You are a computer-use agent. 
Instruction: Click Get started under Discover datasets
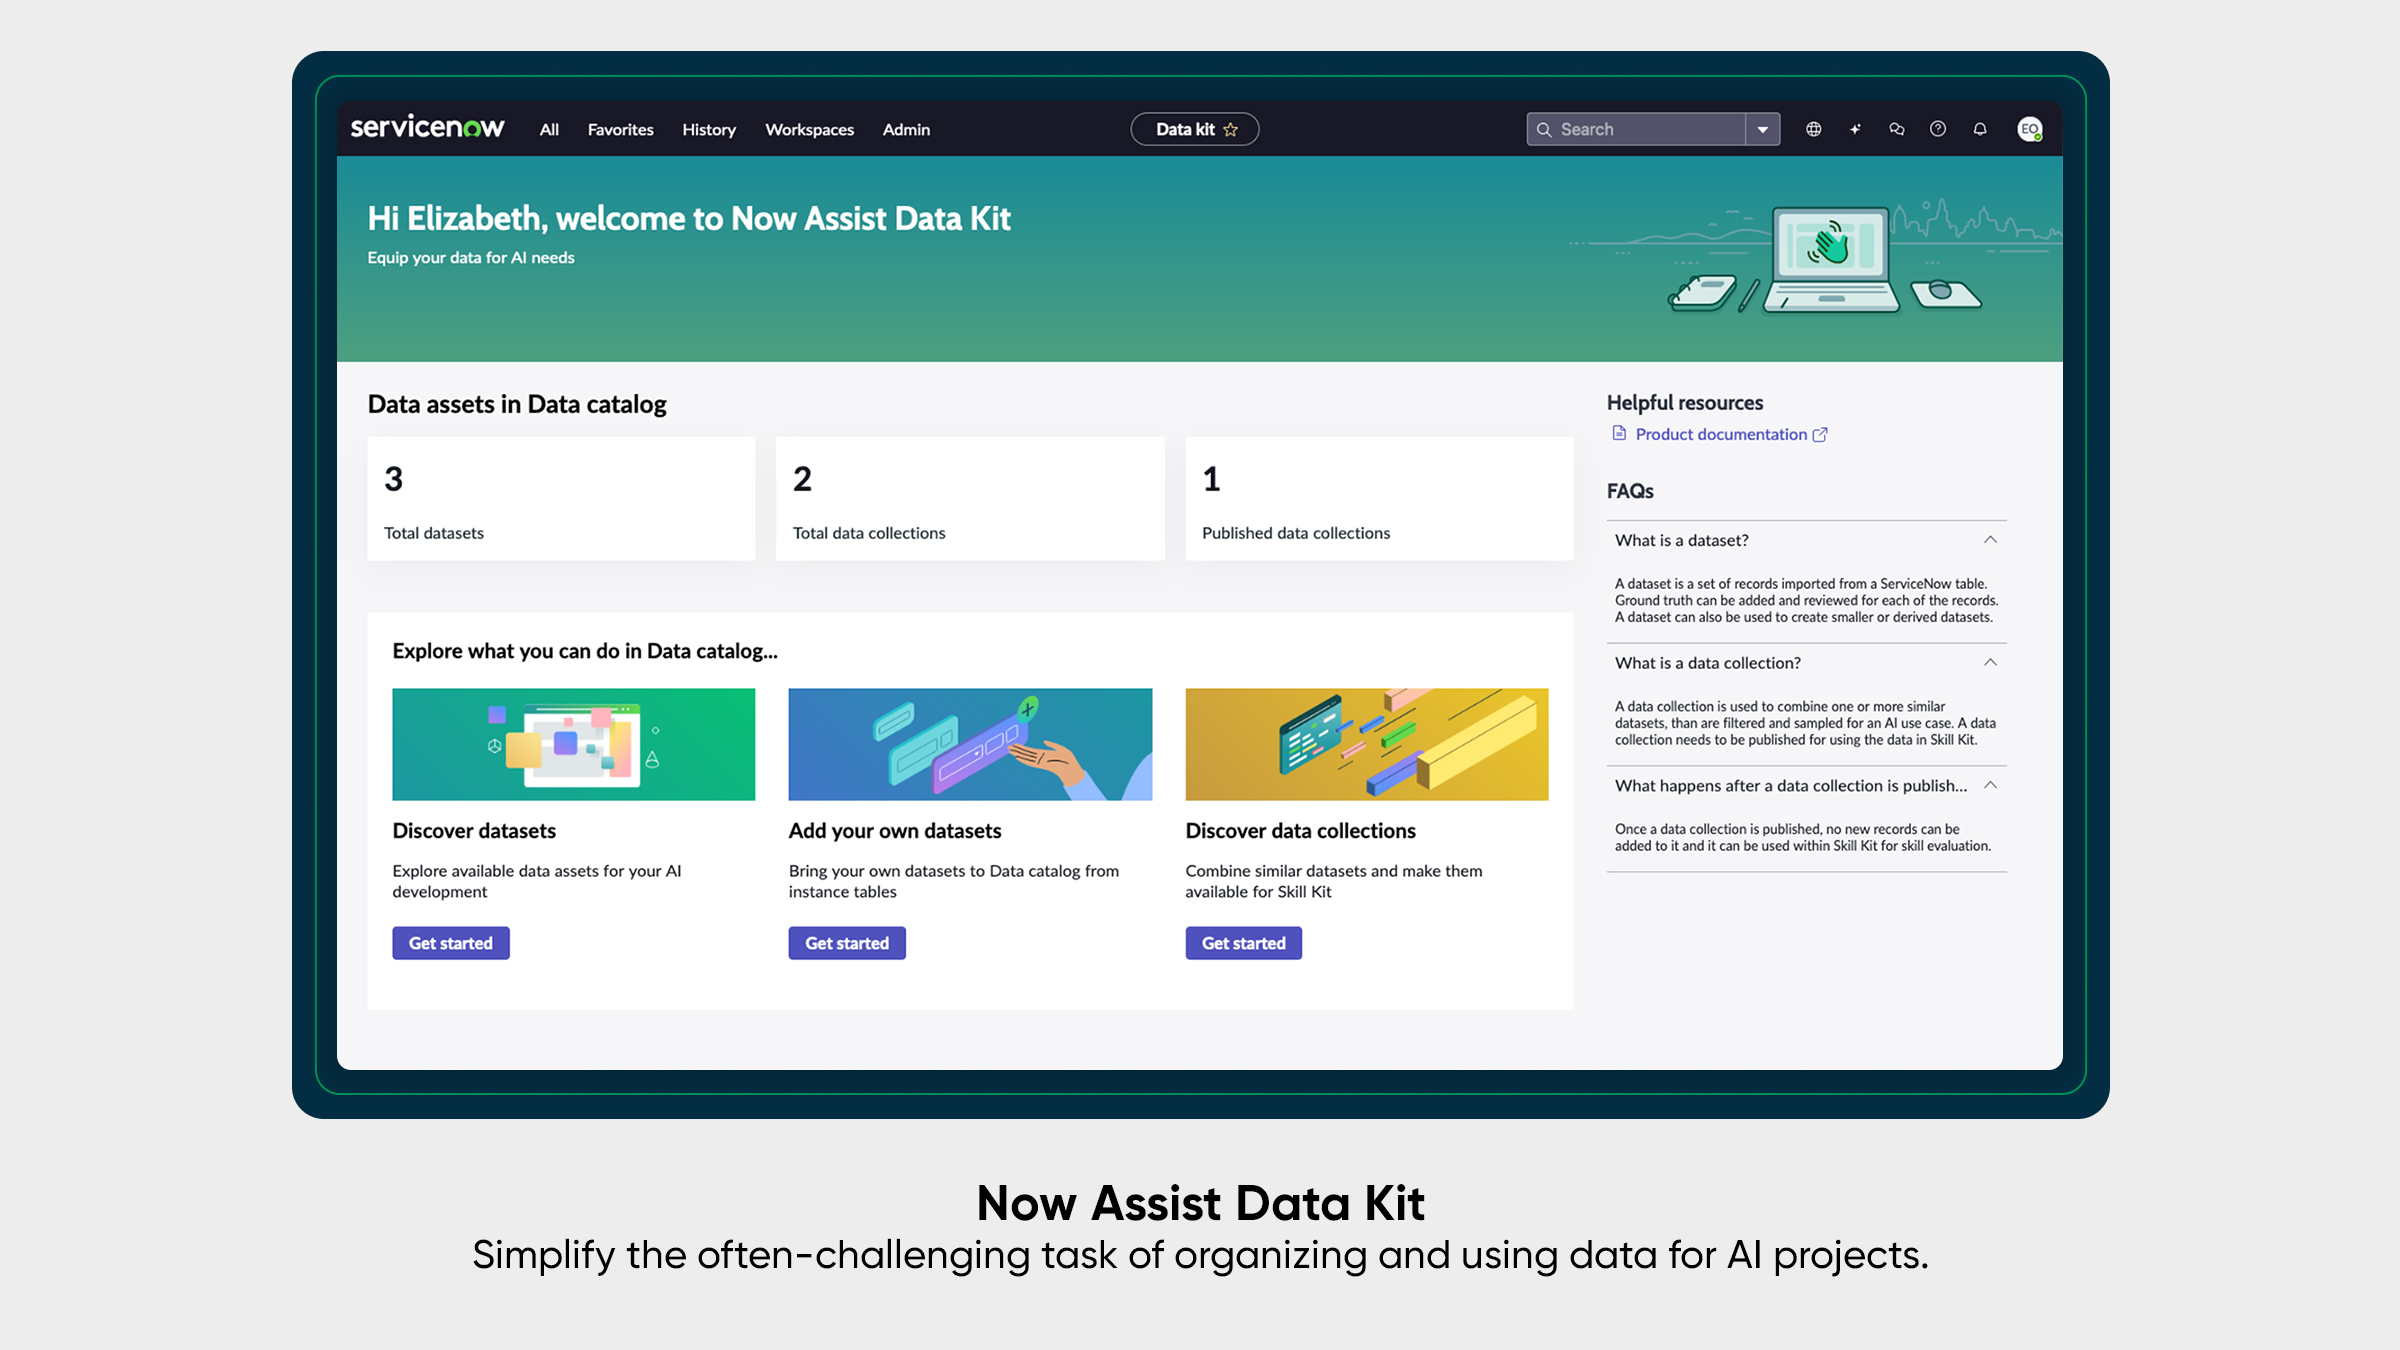pyautogui.click(x=450, y=943)
